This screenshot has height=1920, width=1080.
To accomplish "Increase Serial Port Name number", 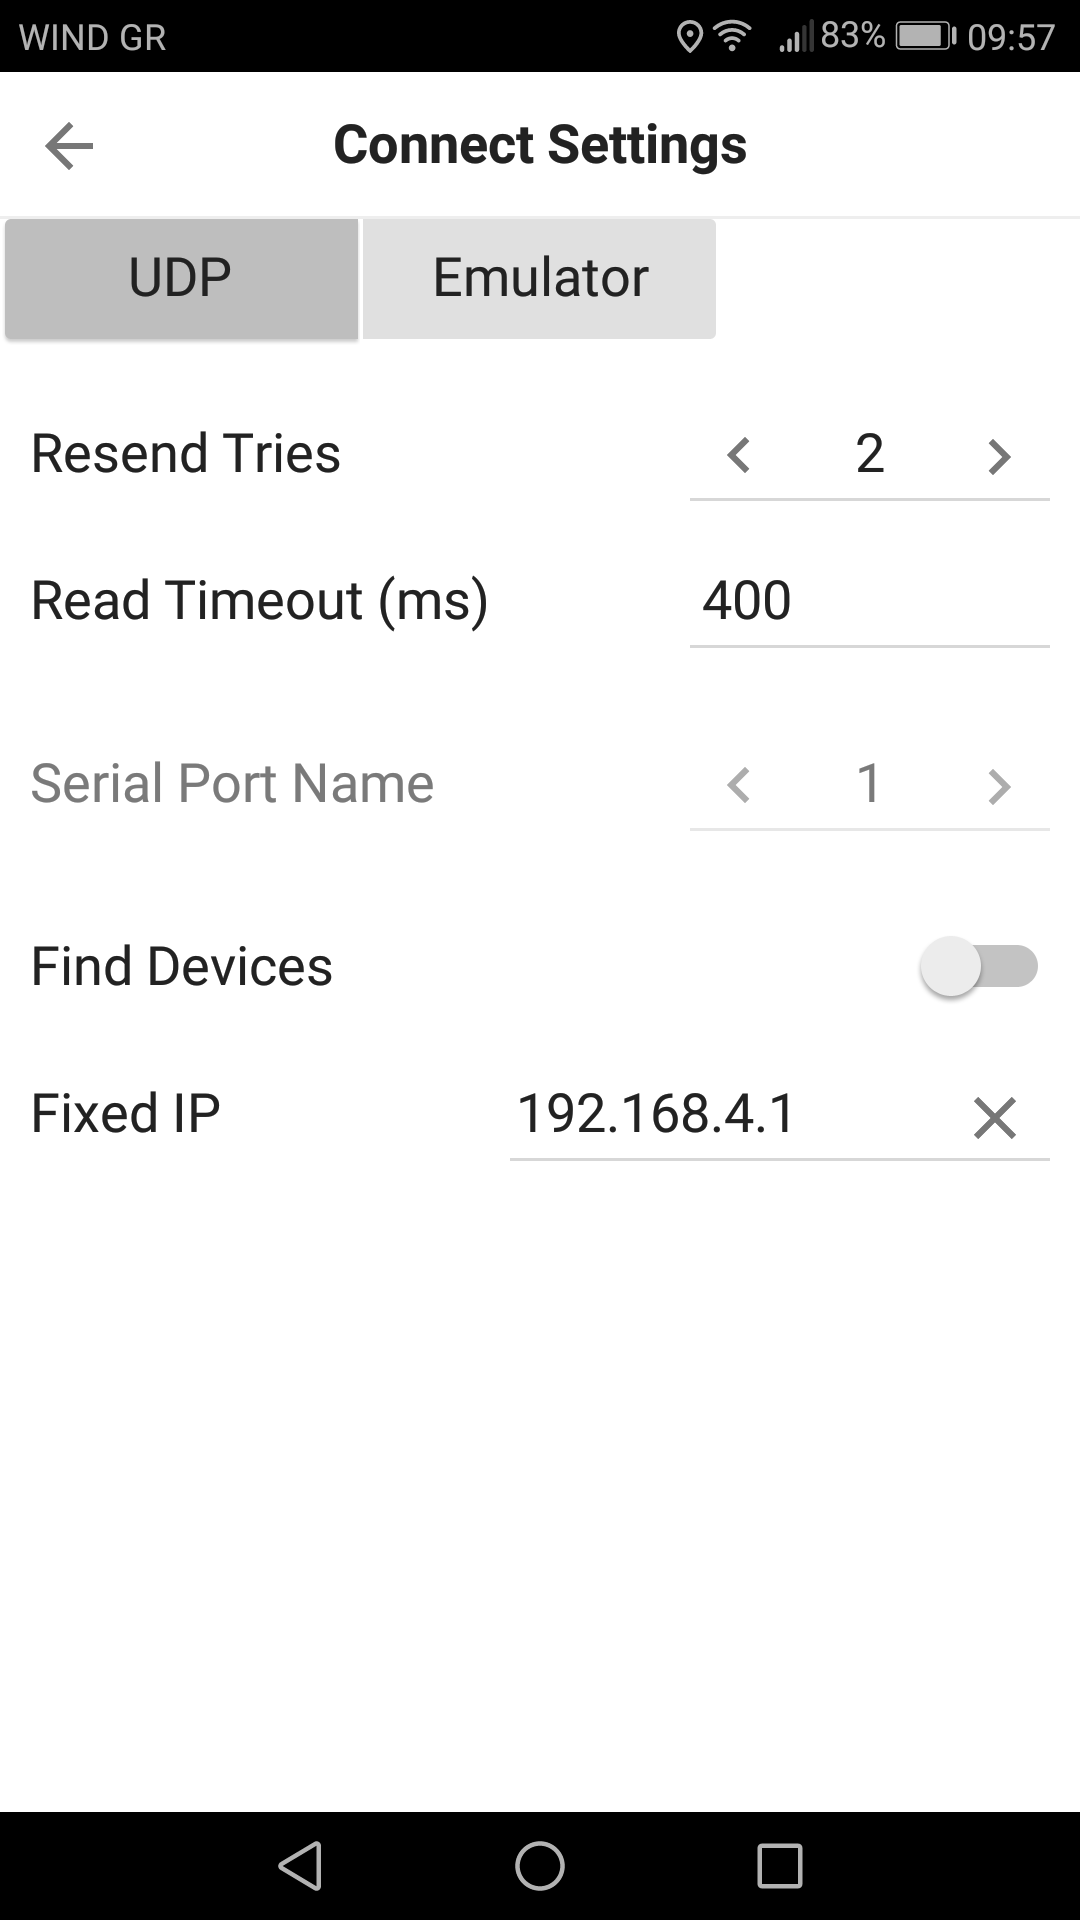I will click(999, 785).
